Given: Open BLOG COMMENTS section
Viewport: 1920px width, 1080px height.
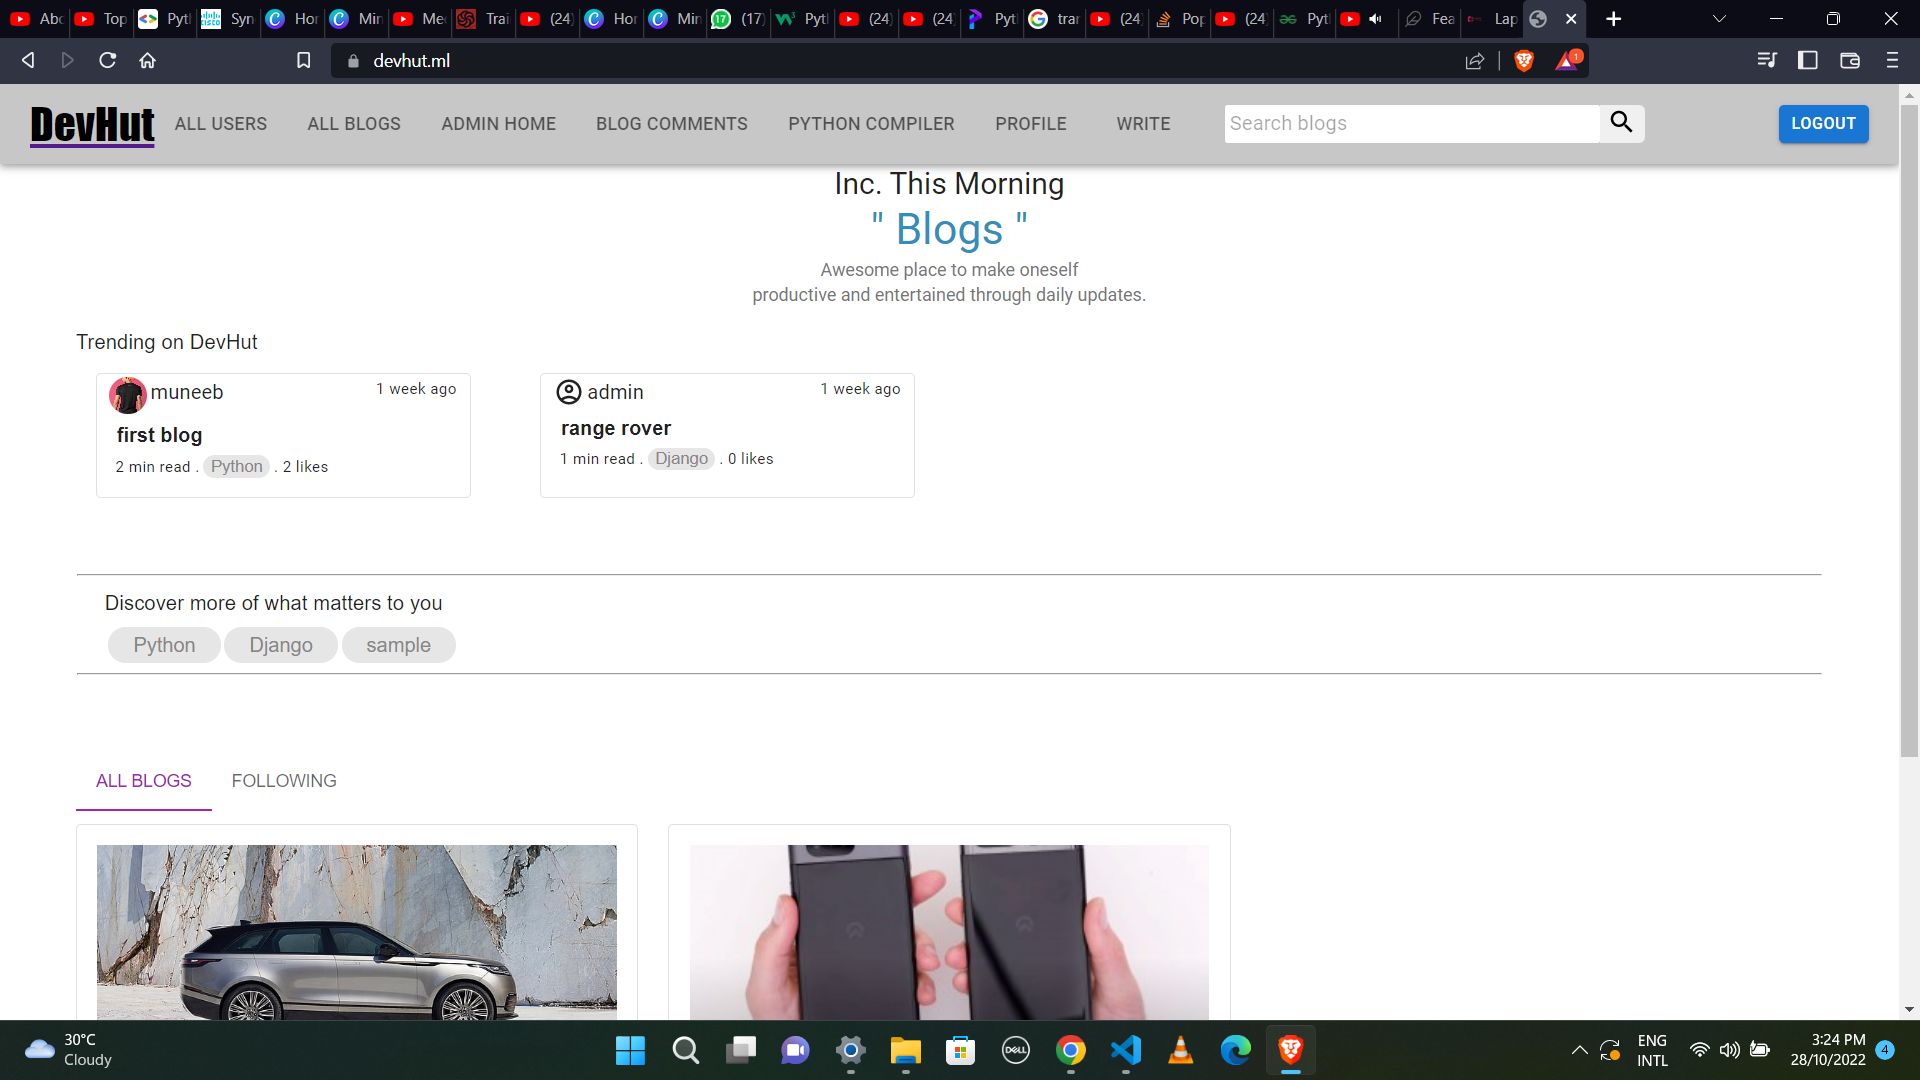Looking at the screenshot, I should click(673, 123).
